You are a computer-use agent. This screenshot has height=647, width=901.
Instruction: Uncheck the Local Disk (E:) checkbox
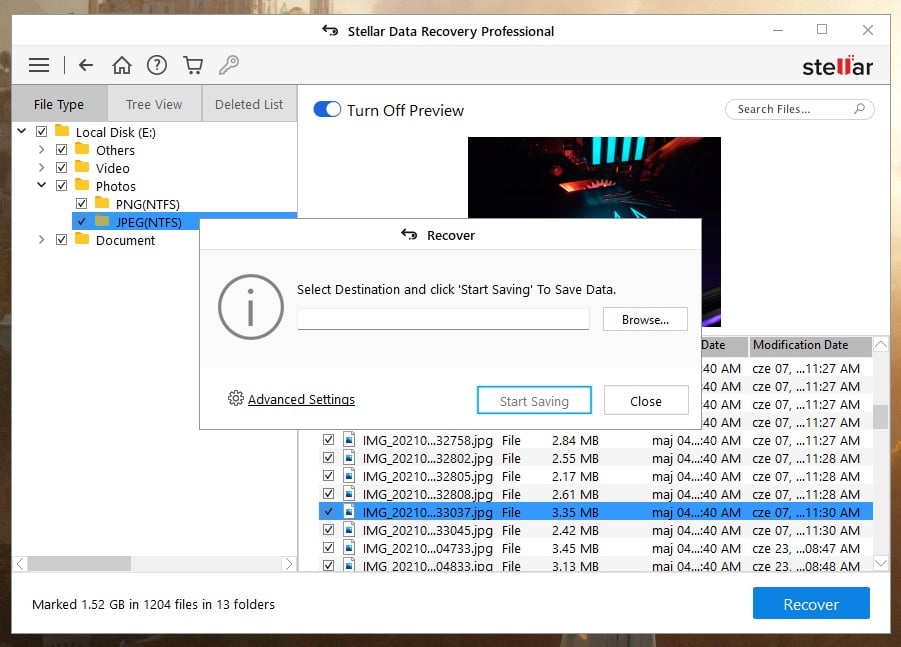click(41, 132)
